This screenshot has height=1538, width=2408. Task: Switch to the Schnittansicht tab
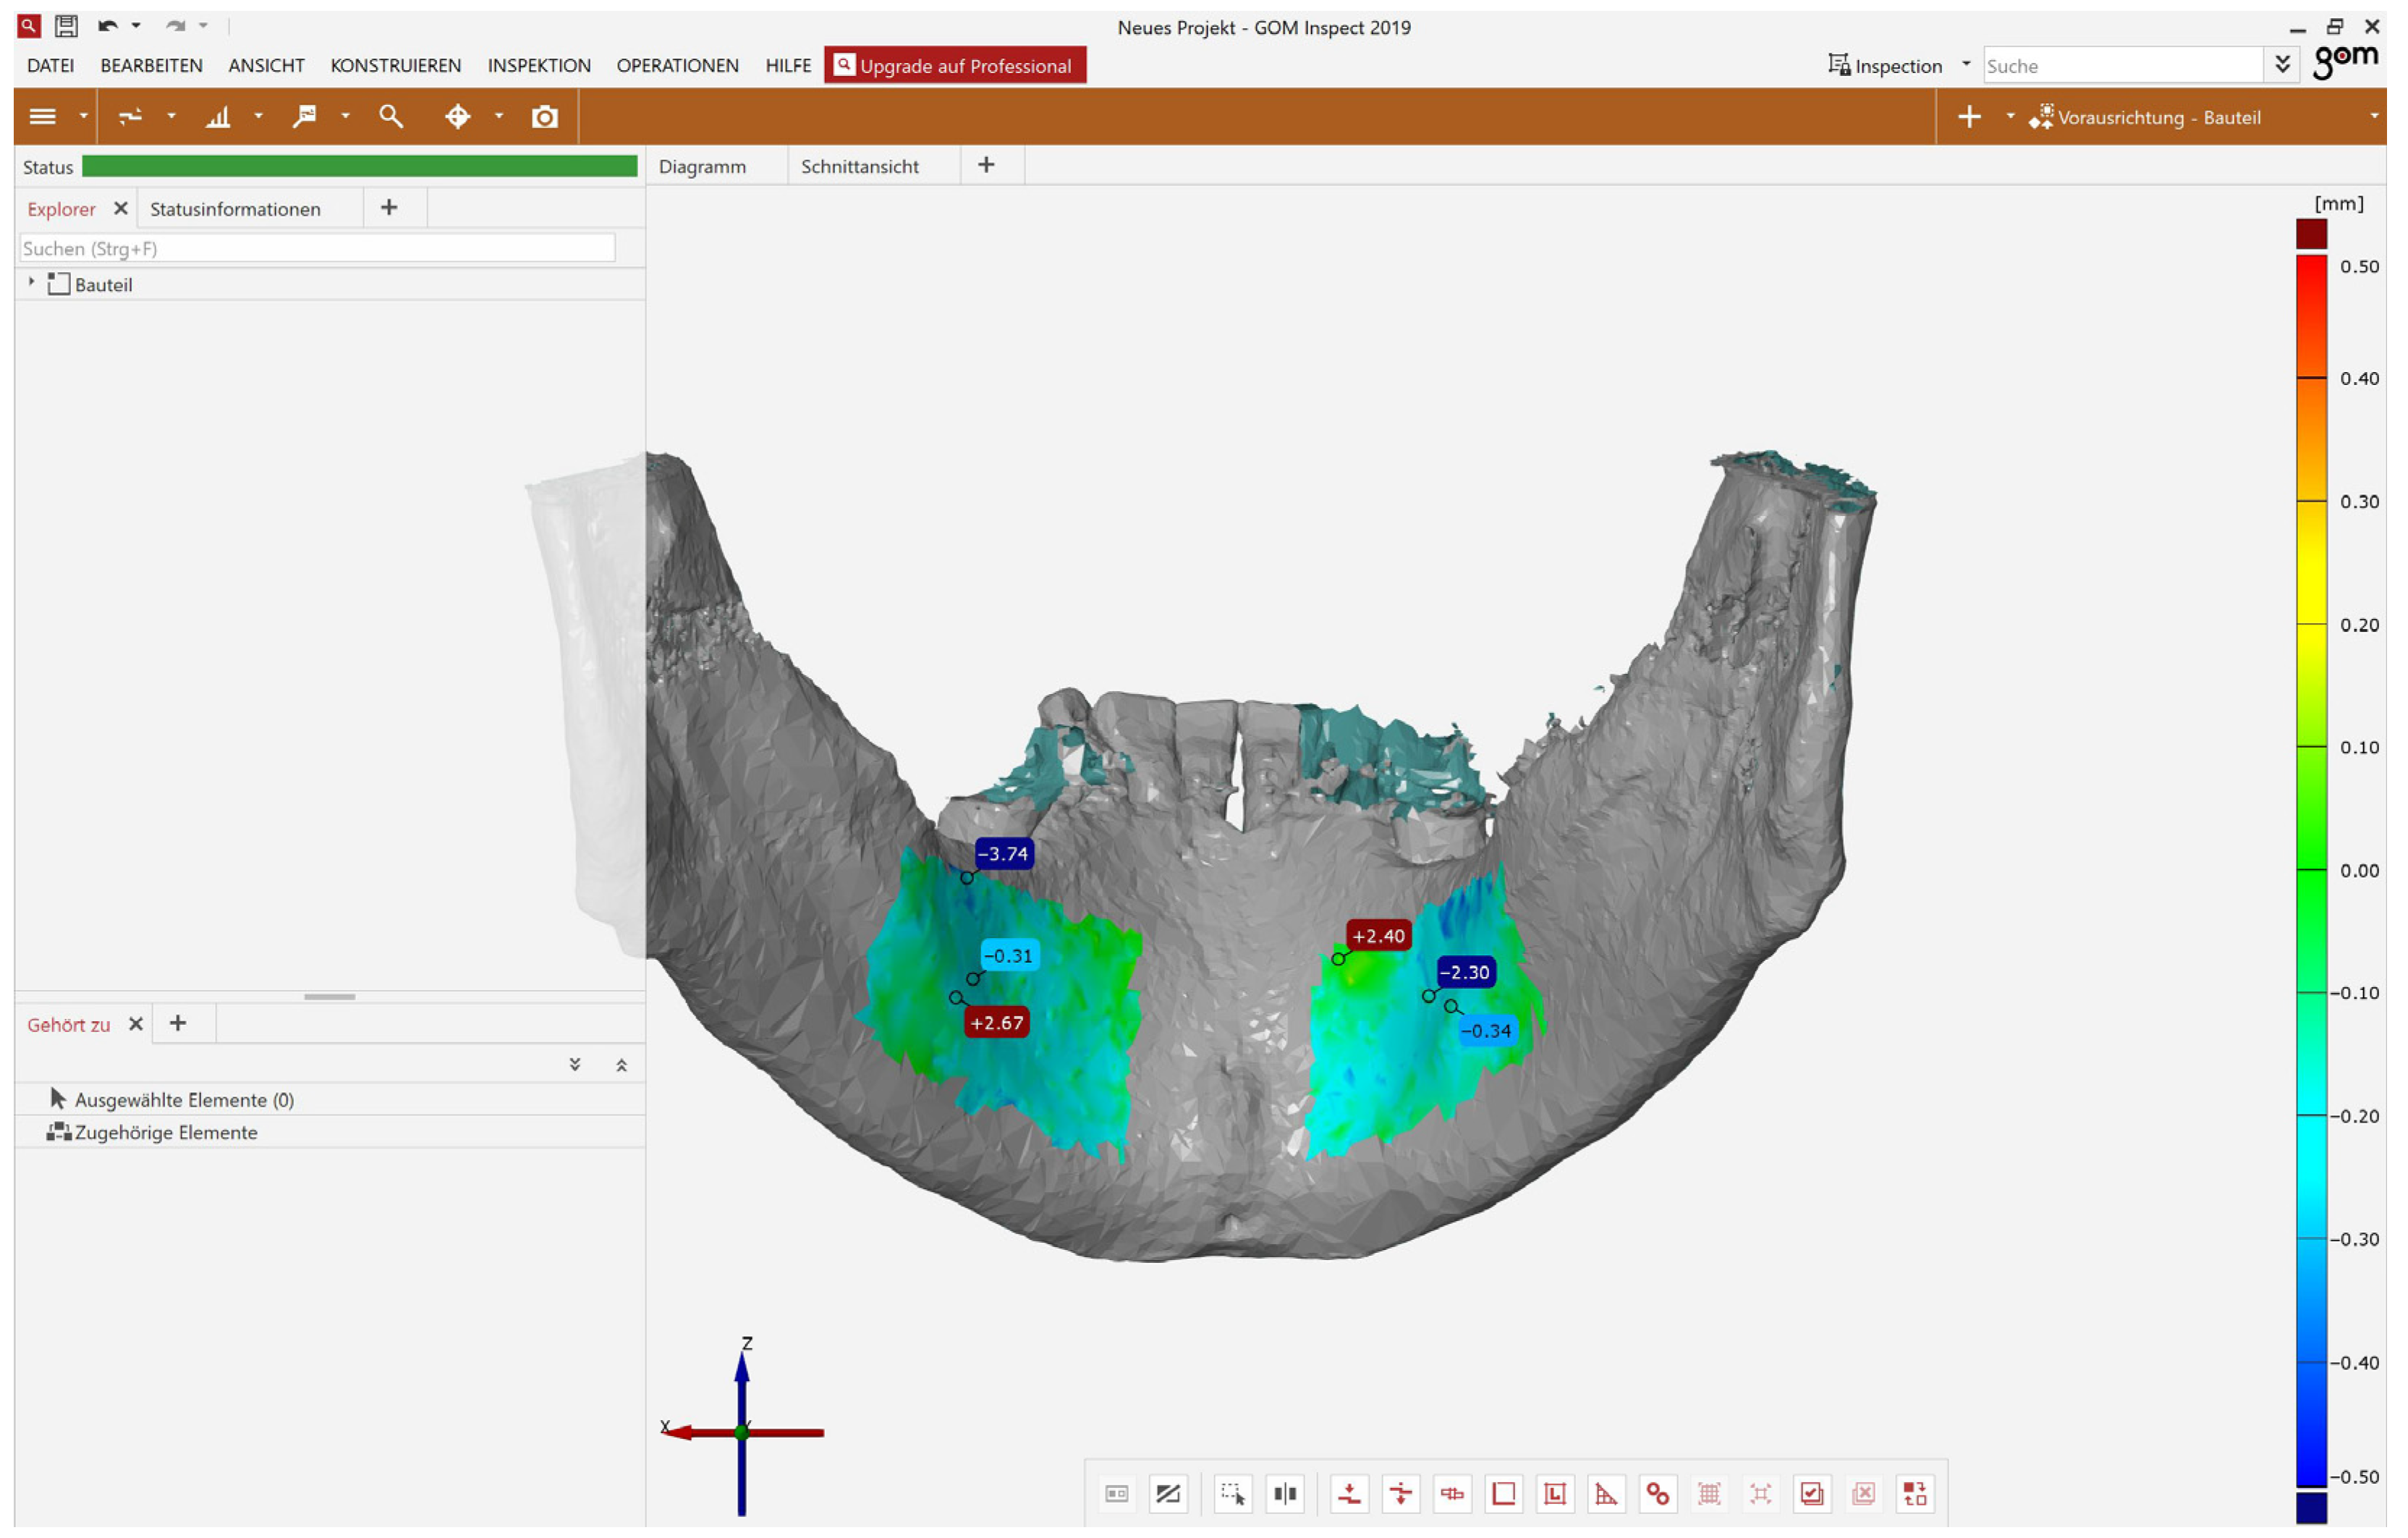click(859, 166)
